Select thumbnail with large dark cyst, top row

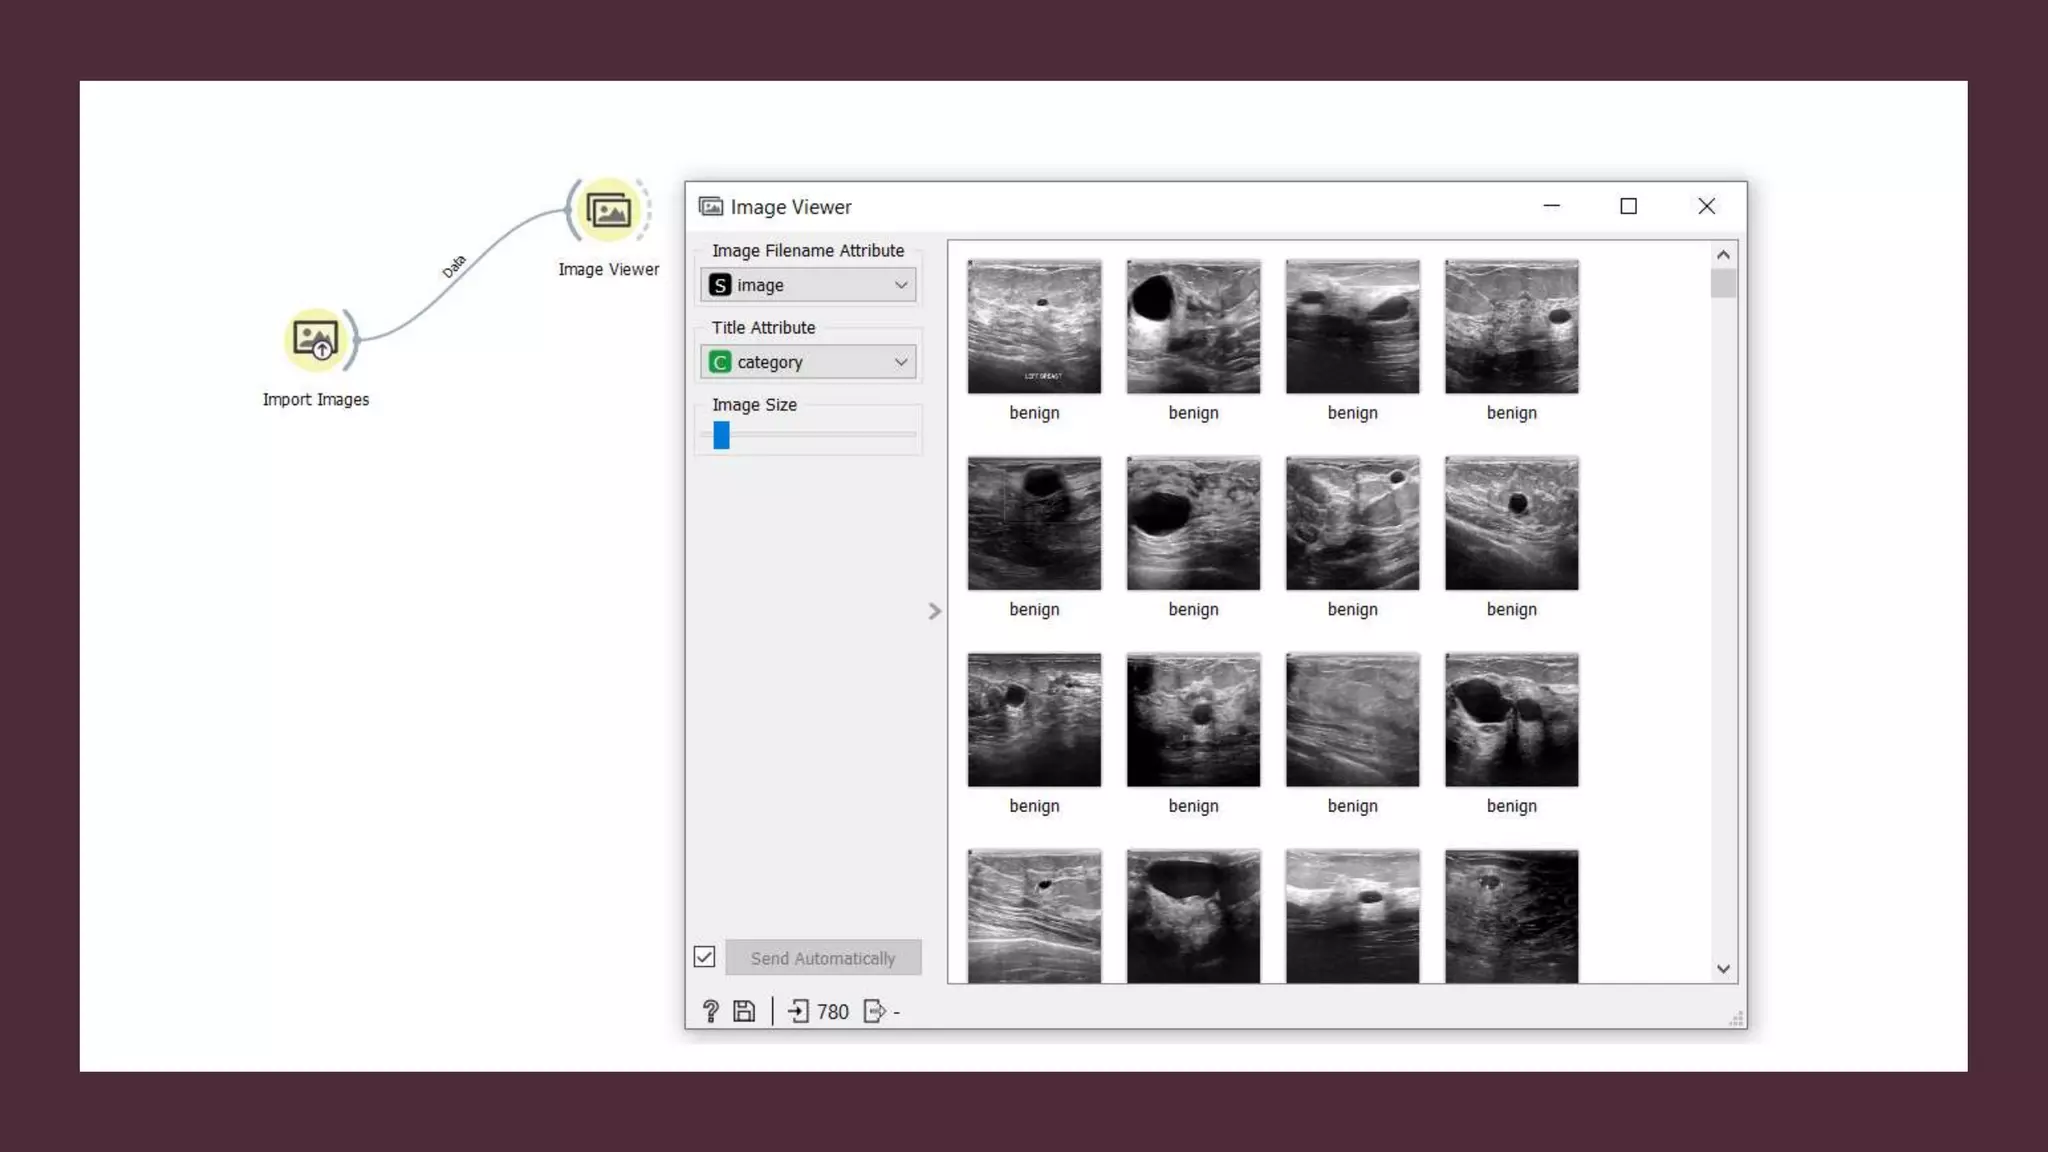[1193, 326]
